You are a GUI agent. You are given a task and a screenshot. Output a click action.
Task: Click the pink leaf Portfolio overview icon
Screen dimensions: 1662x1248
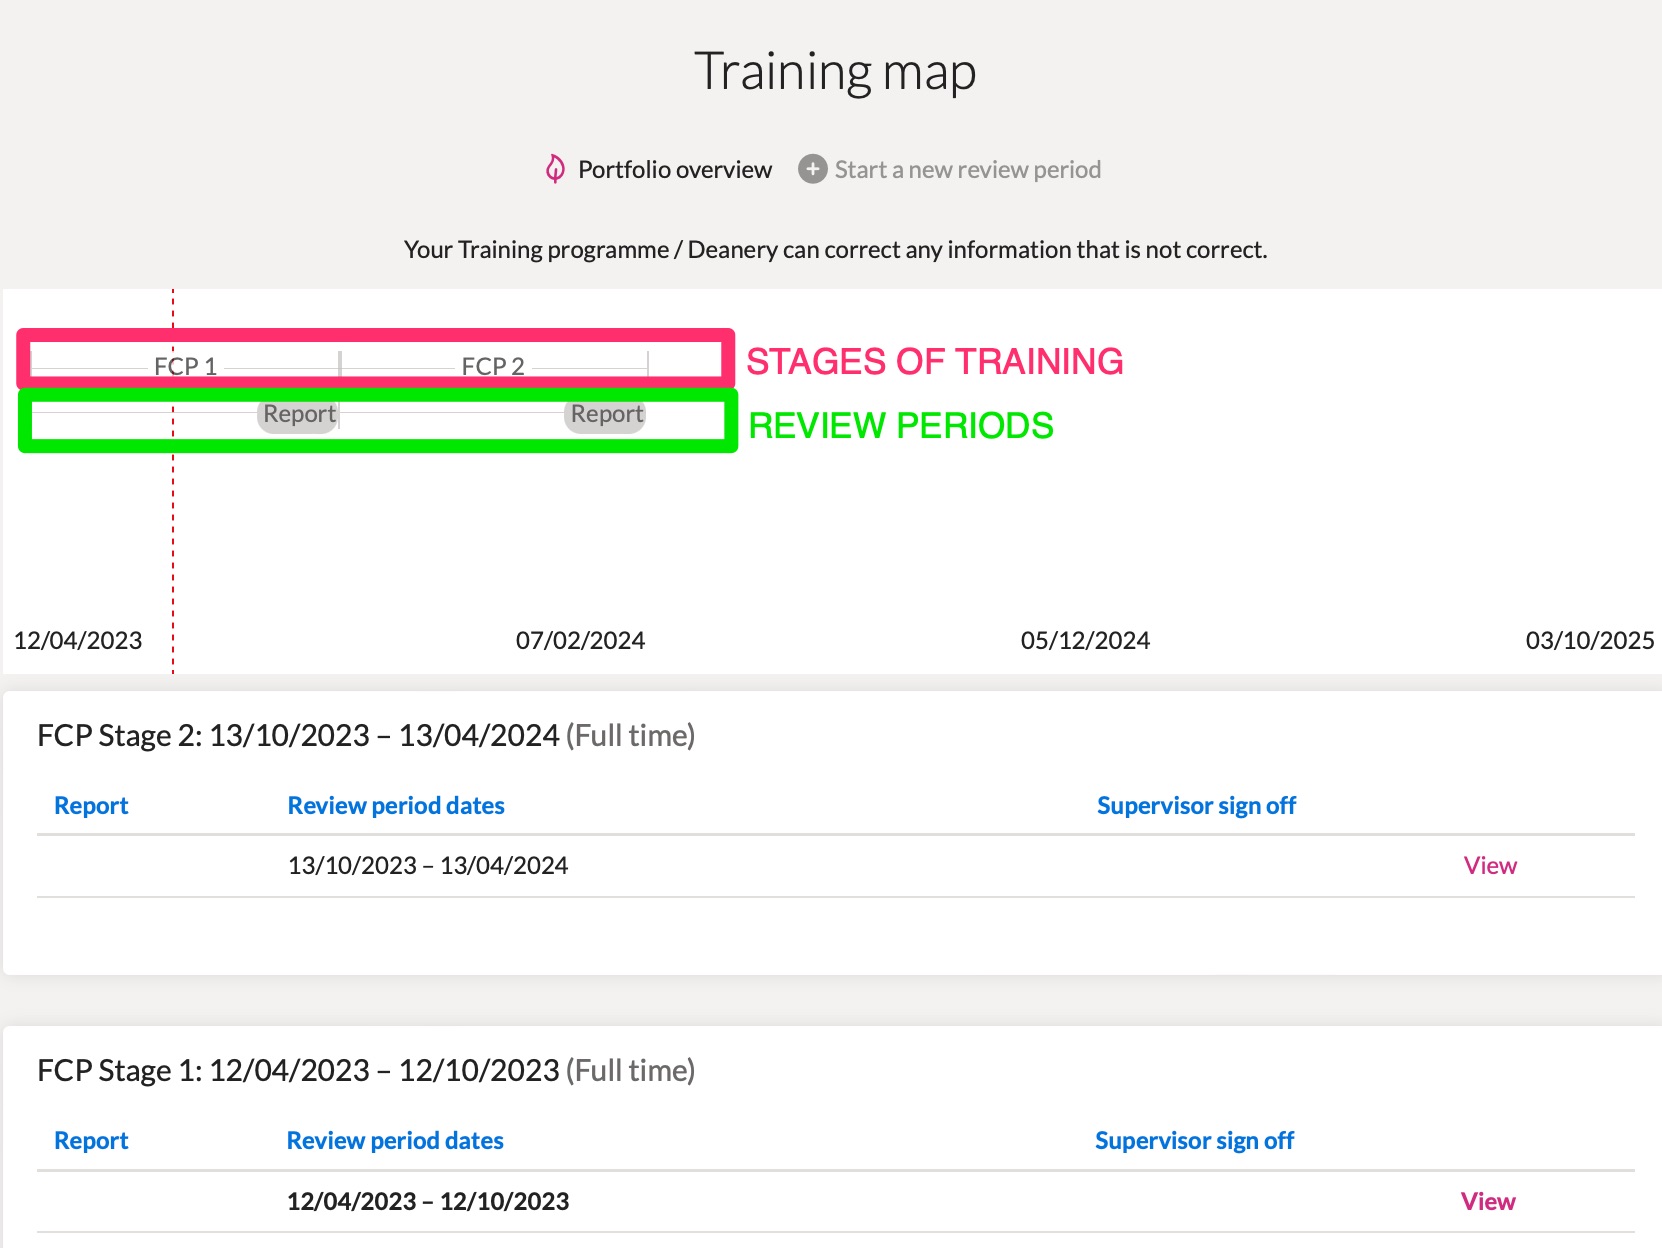pyautogui.click(x=555, y=169)
